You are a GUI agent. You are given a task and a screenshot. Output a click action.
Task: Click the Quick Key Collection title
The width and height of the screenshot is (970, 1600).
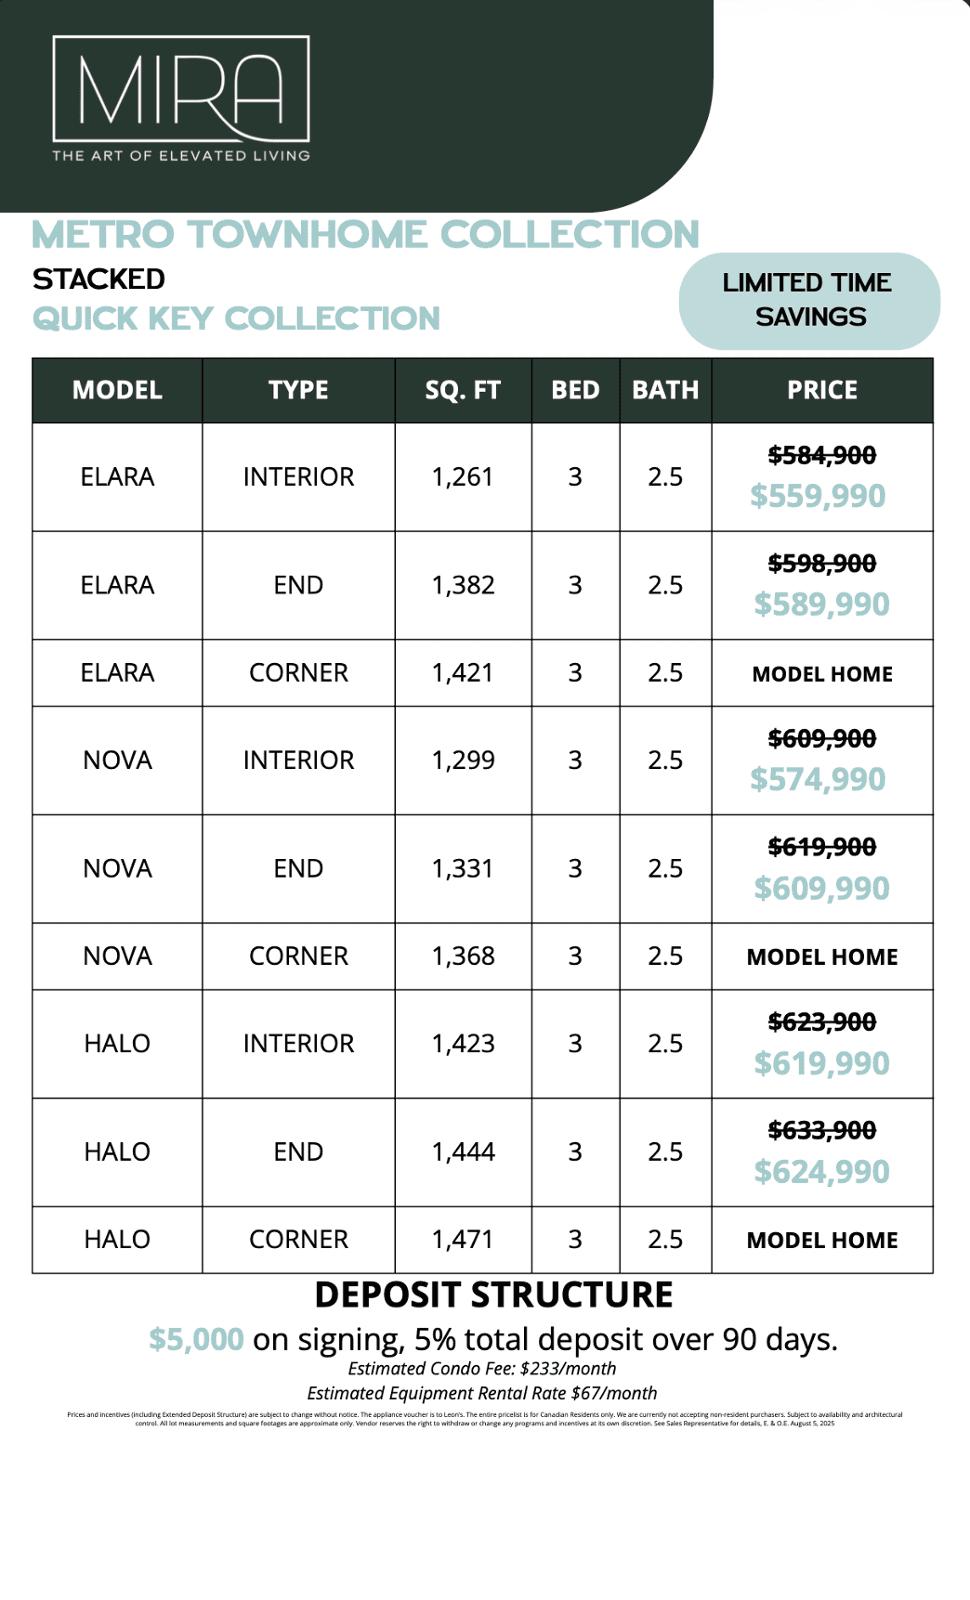click(236, 319)
